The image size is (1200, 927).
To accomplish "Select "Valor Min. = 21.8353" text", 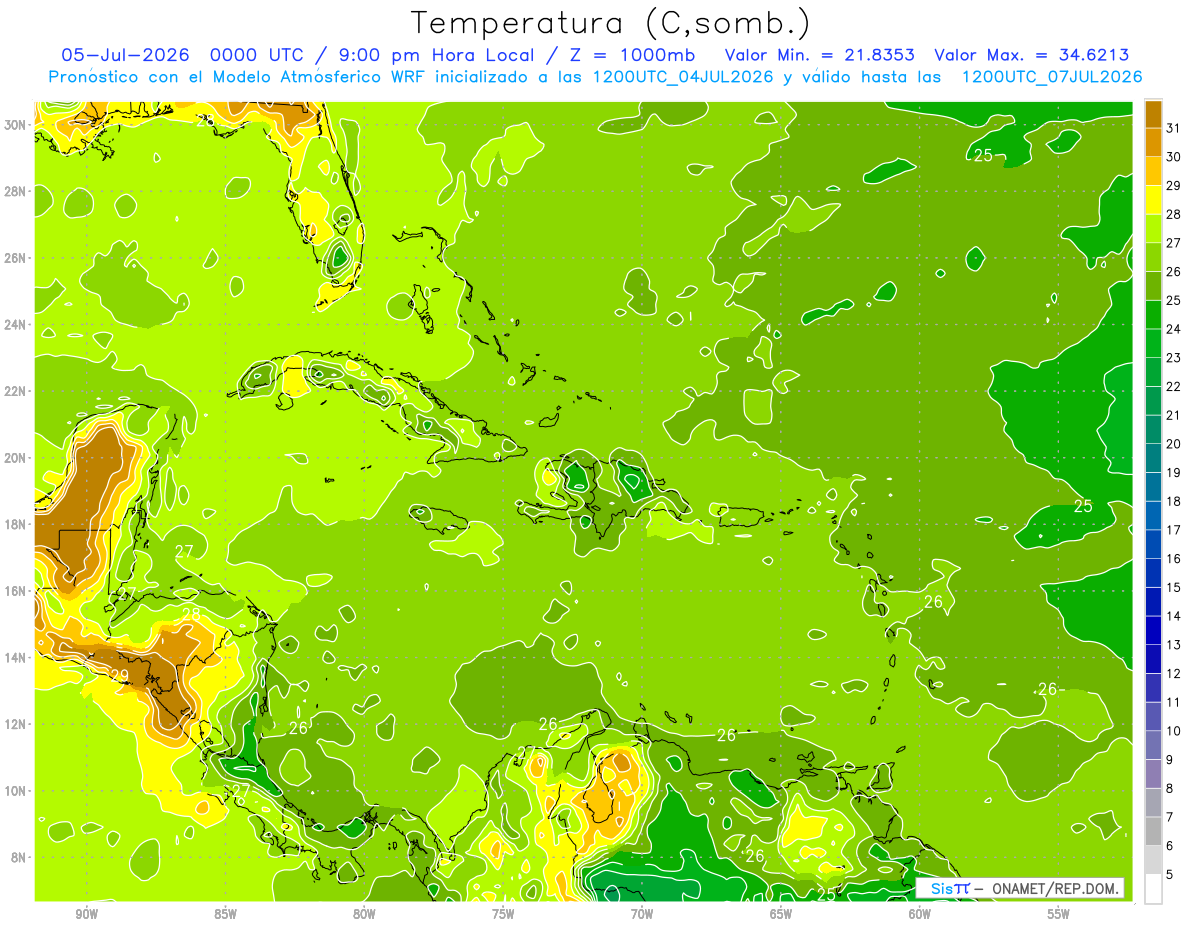I will [820, 55].
